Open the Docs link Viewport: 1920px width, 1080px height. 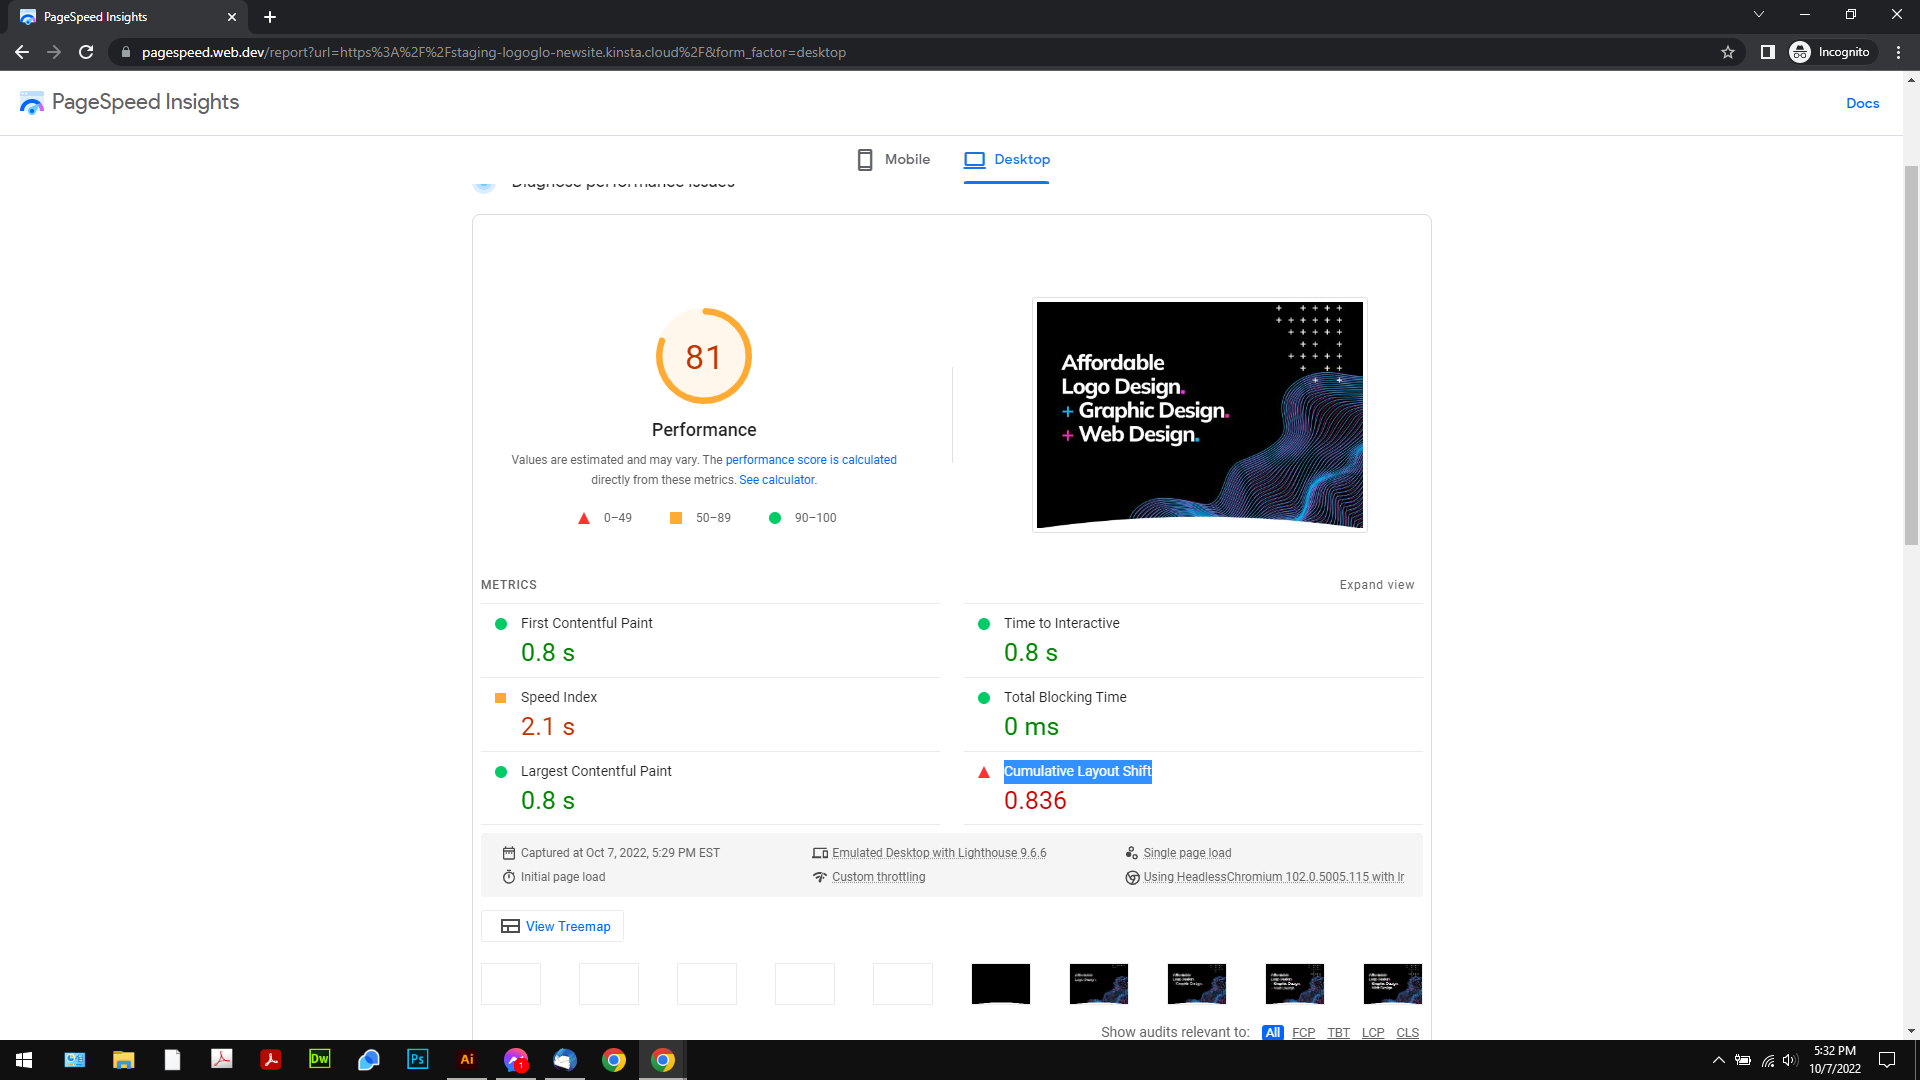(x=1862, y=103)
